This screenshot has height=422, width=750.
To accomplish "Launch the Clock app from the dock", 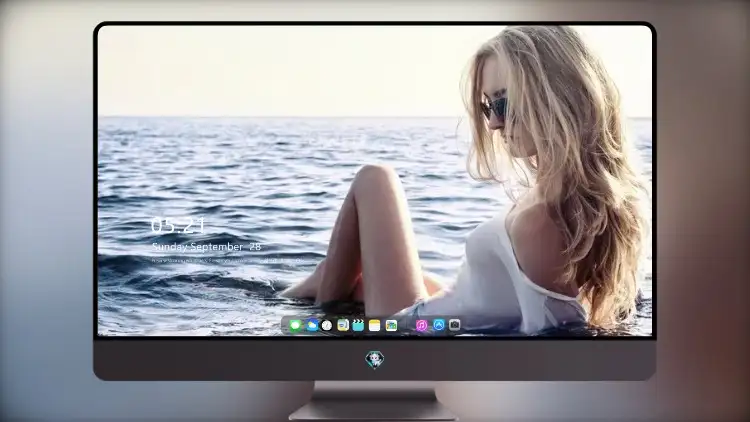I will coord(327,325).
